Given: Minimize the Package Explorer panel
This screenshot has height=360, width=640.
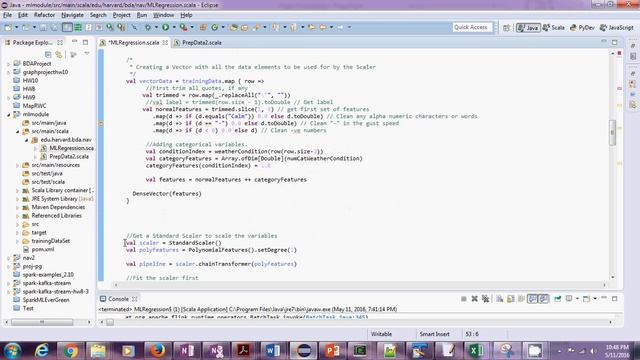Looking at the screenshot, I should [x=74, y=42].
